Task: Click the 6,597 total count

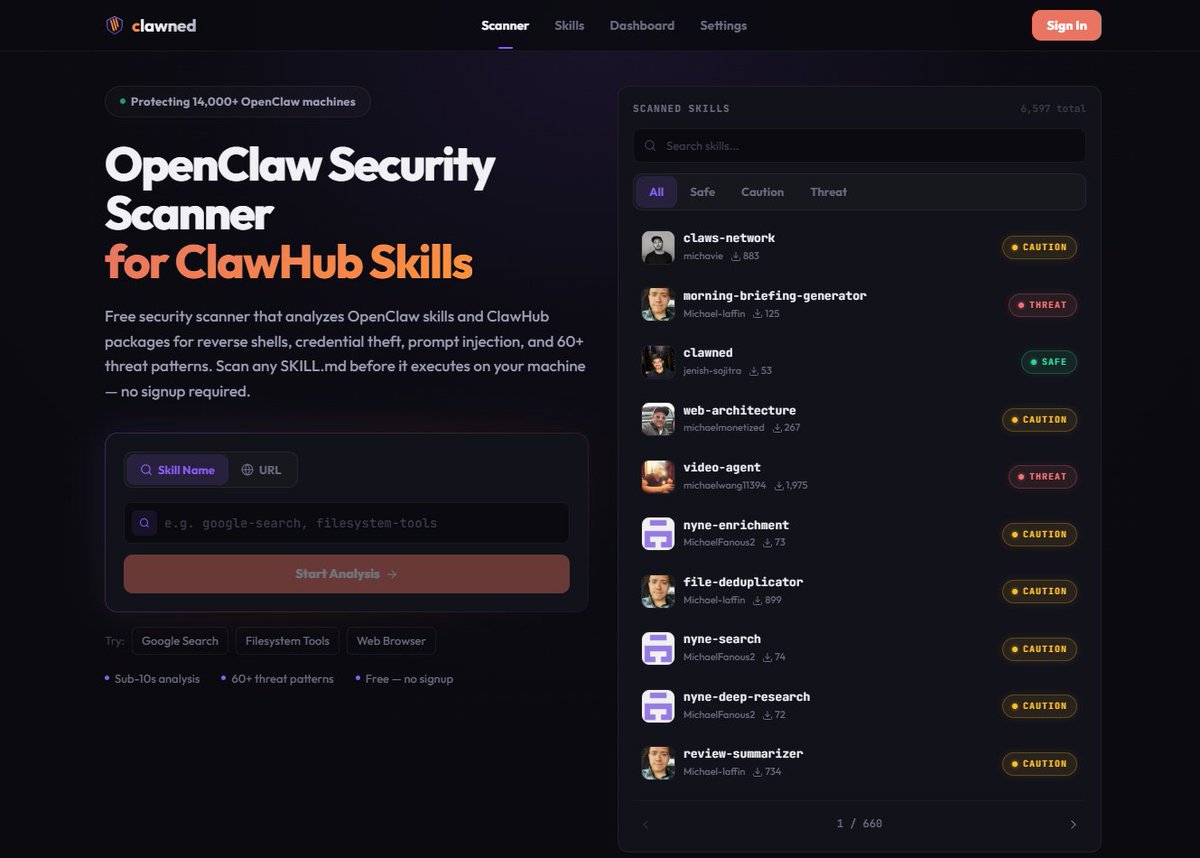Action: coord(1053,109)
